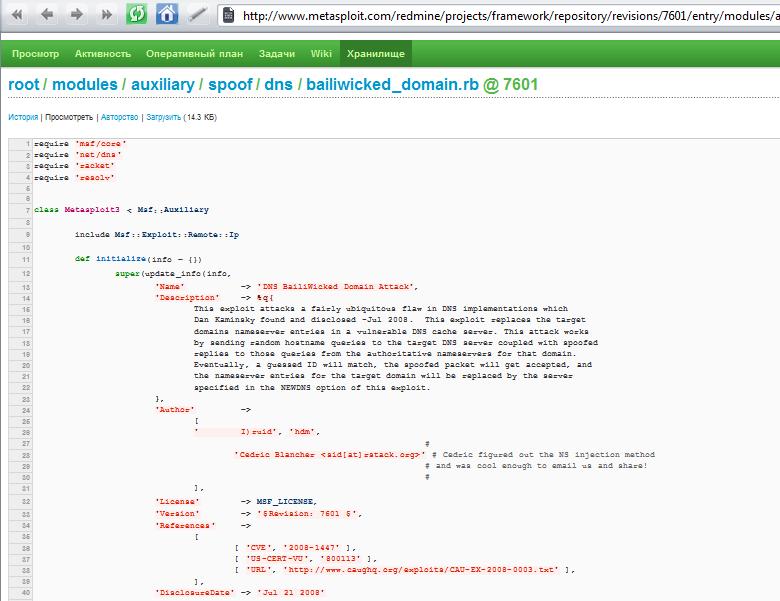Click the '$Revision: 7601 $' string
780x601 pixels.
tap(307, 514)
